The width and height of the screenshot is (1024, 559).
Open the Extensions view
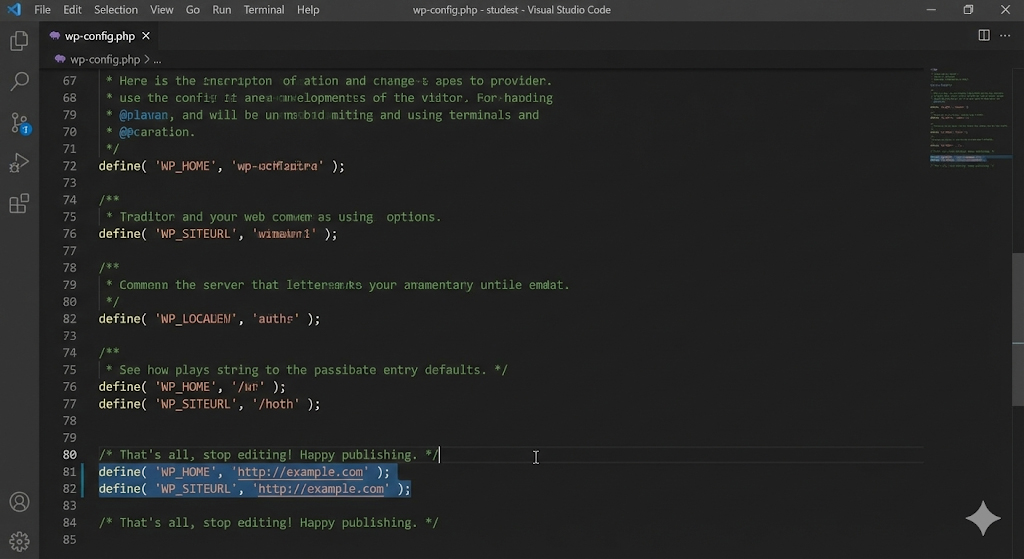tap(19, 203)
